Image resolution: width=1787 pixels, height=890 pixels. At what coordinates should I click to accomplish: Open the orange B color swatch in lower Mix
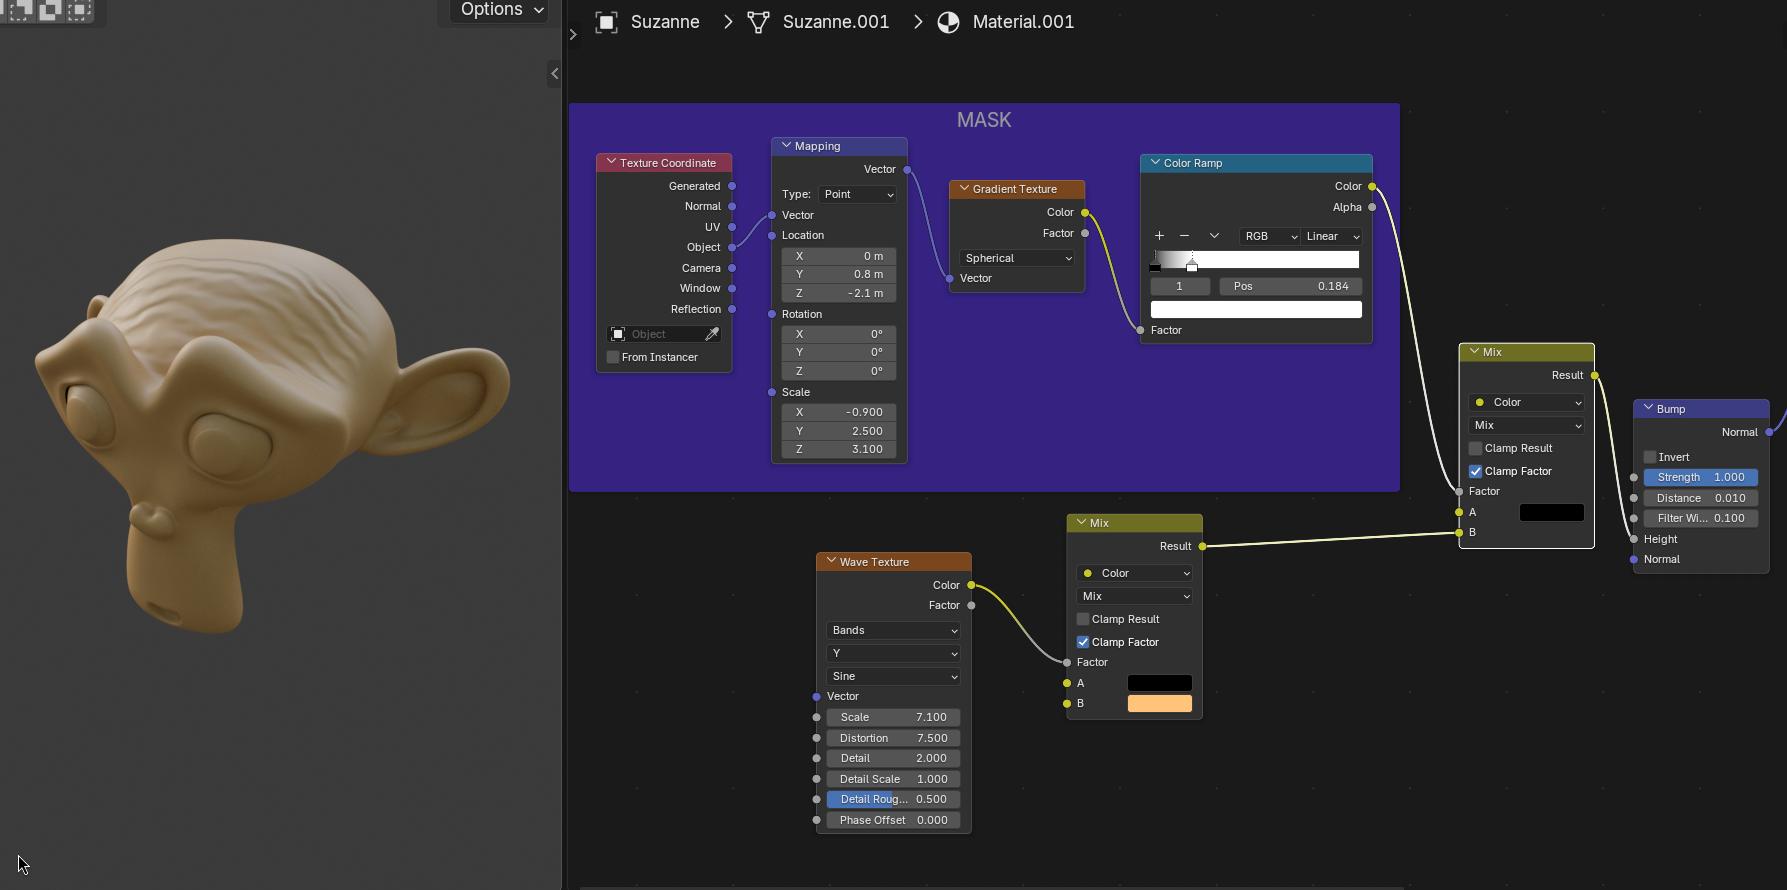point(1160,704)
